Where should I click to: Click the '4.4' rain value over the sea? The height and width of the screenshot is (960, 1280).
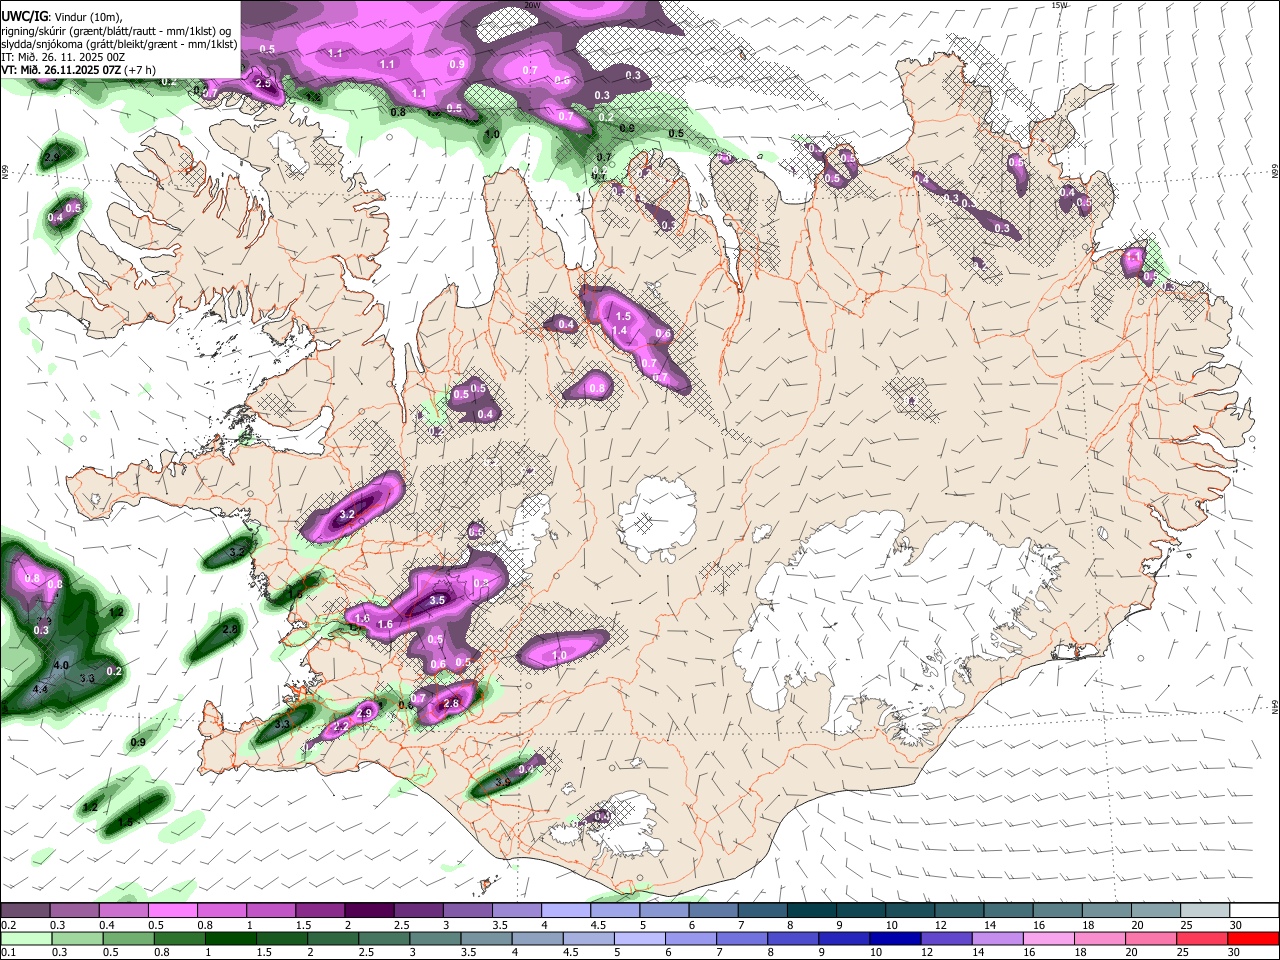point(40,689)
